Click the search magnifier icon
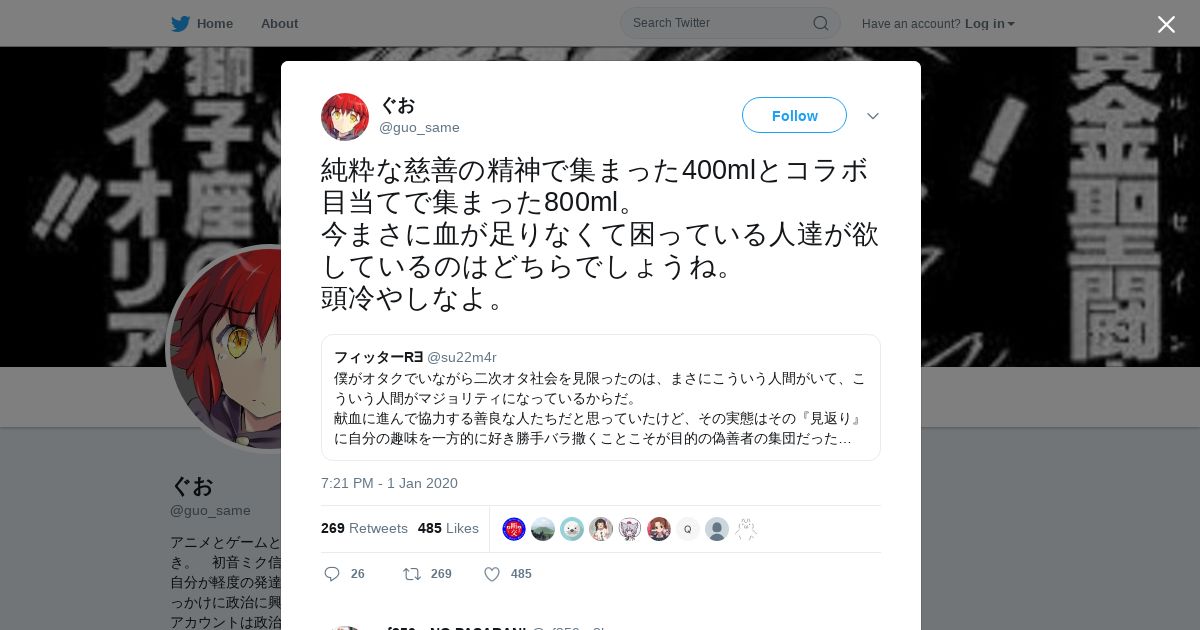The height and width of the screenshot is (630, 1200). point(820,23)
